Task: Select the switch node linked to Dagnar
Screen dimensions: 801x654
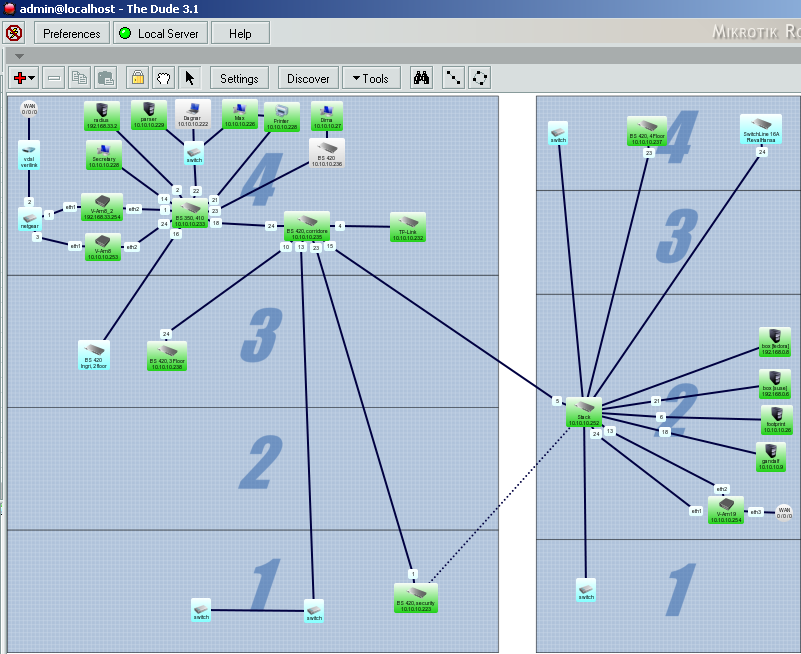Action: (x=194, y=154)
